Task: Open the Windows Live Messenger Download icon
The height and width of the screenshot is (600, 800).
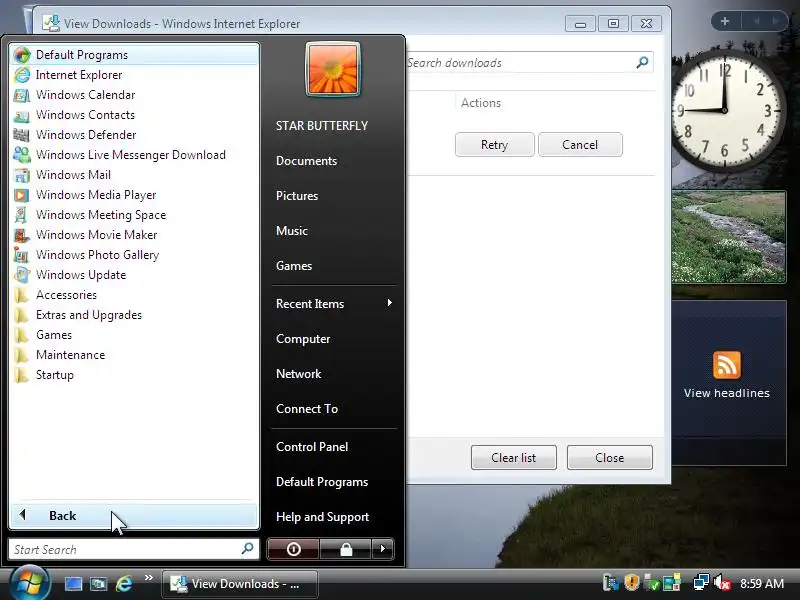Action: [22, 155]
